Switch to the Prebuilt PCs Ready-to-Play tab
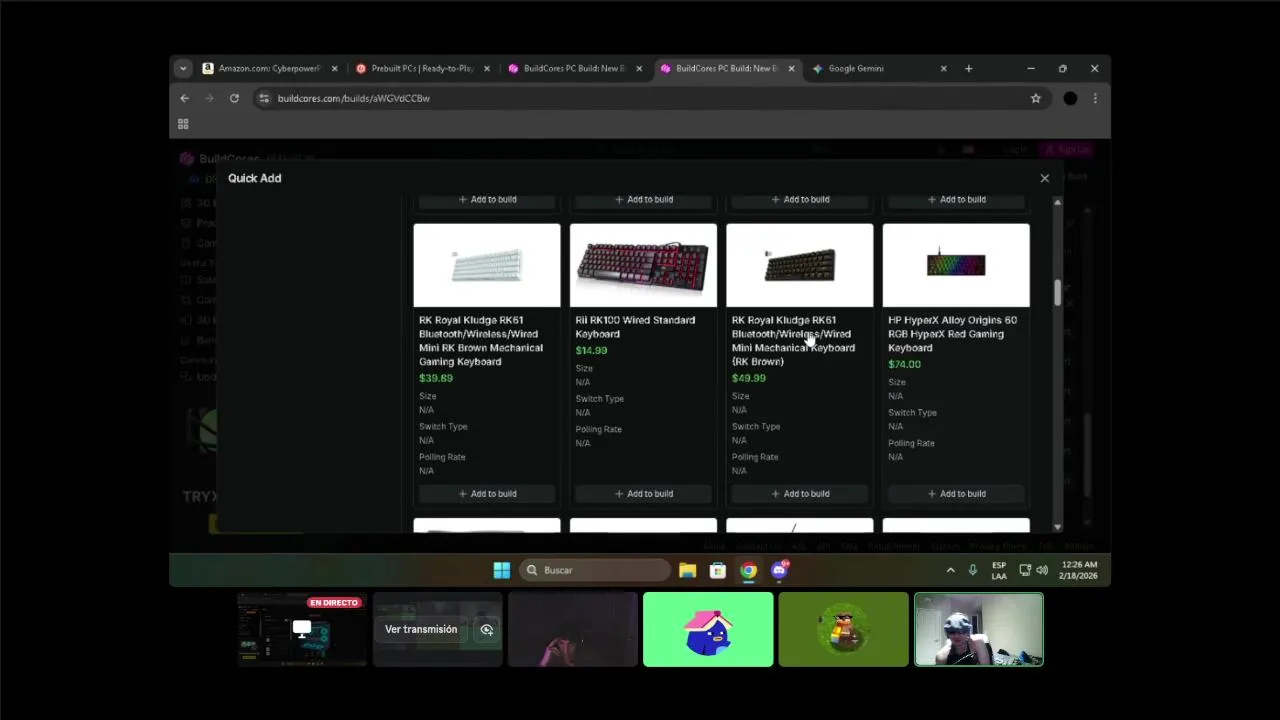 point(421,68)
